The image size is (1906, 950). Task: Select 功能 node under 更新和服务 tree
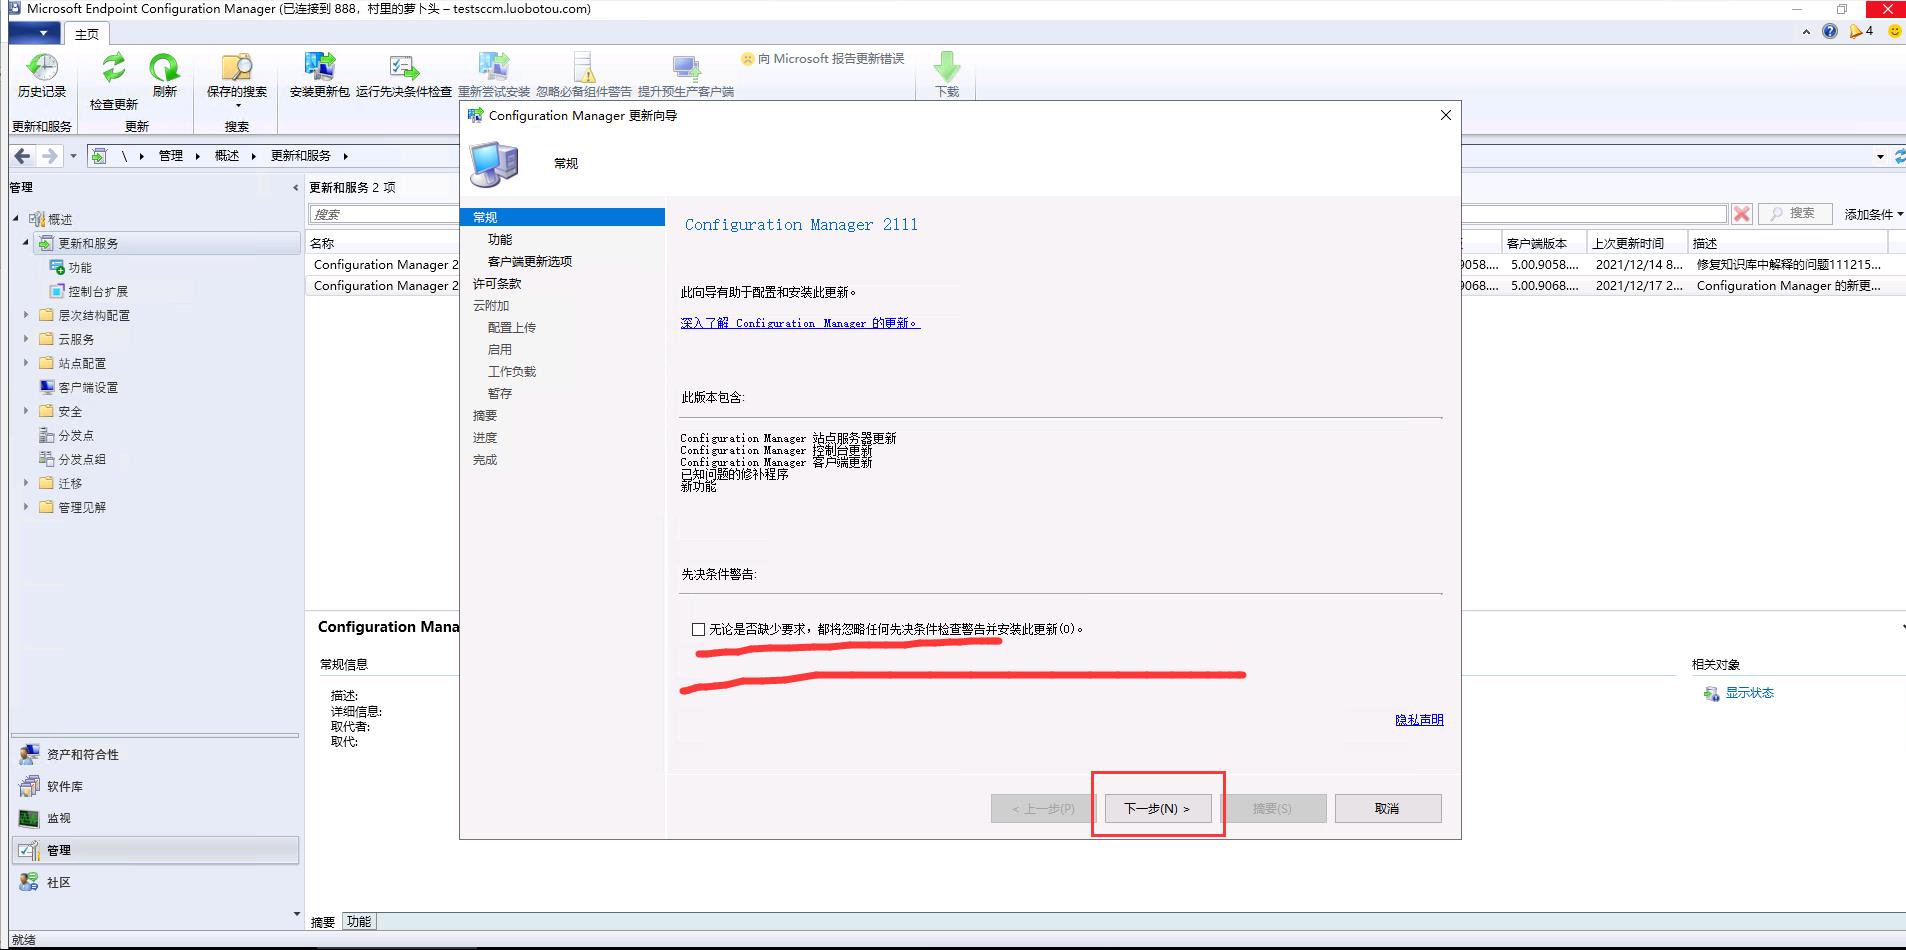[x=79, y=267]
